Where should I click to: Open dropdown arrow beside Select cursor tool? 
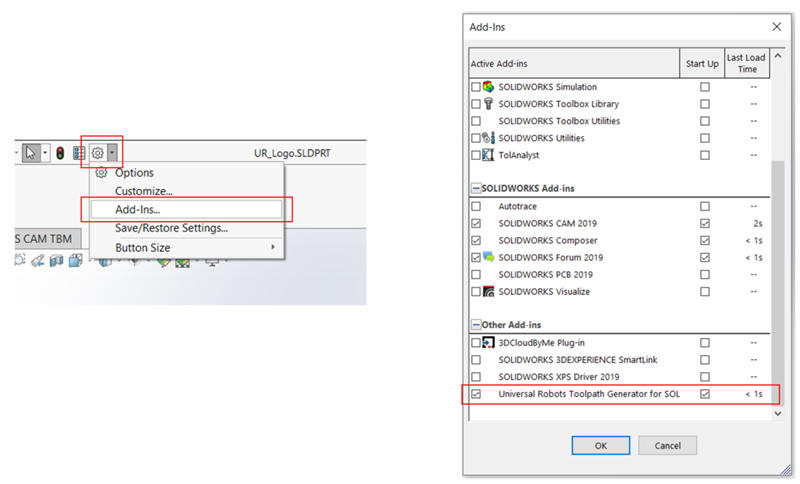[45, 152]
